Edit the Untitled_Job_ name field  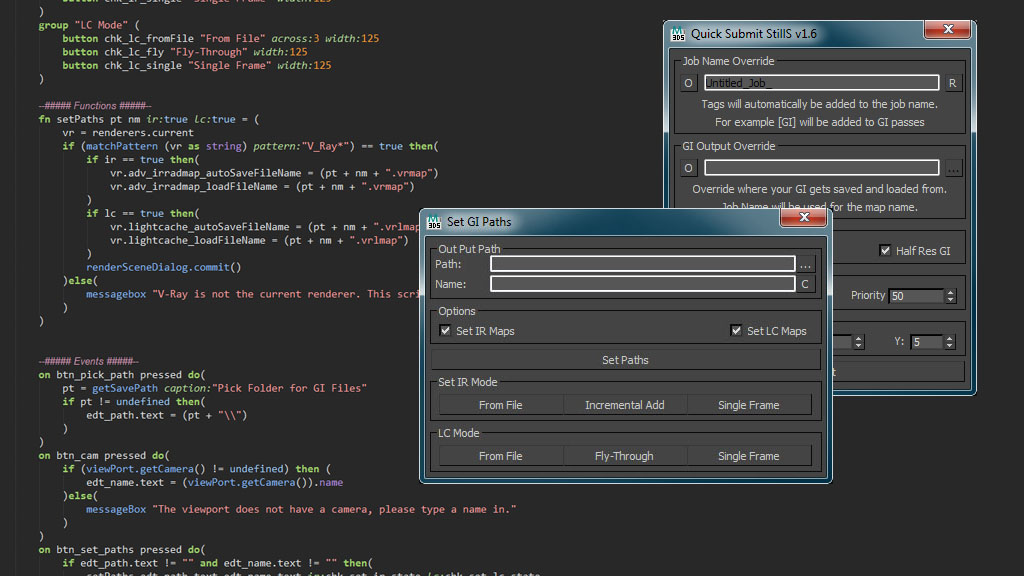click(822, 83)
